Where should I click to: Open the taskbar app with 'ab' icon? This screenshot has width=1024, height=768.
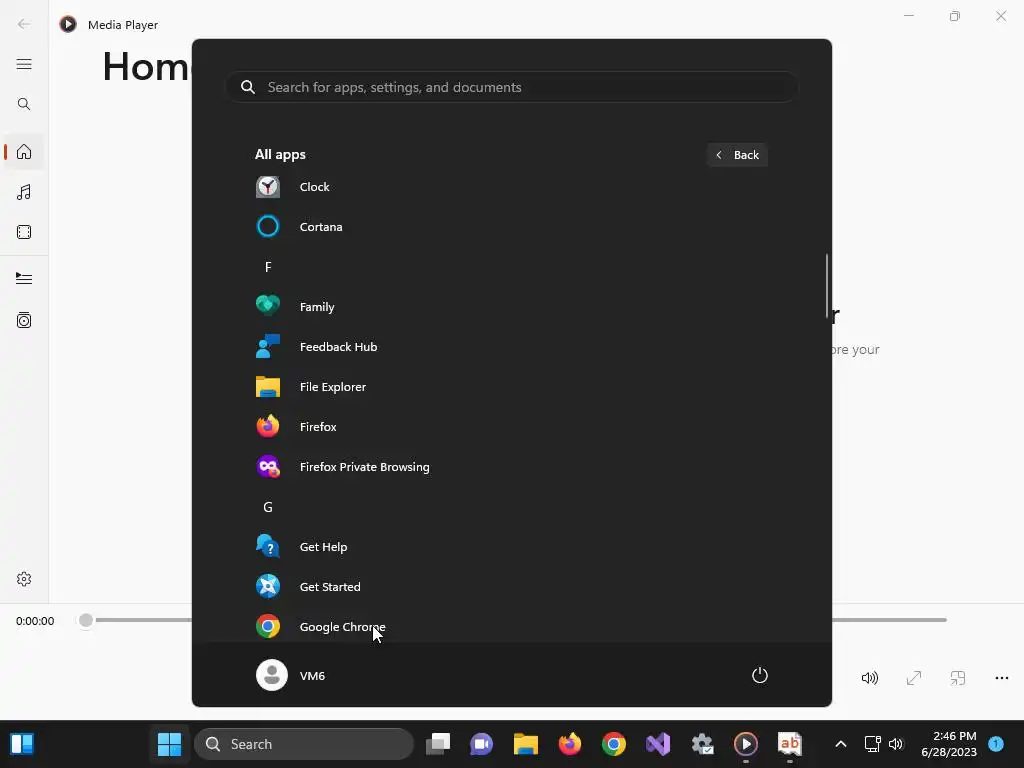pos(790,744)
